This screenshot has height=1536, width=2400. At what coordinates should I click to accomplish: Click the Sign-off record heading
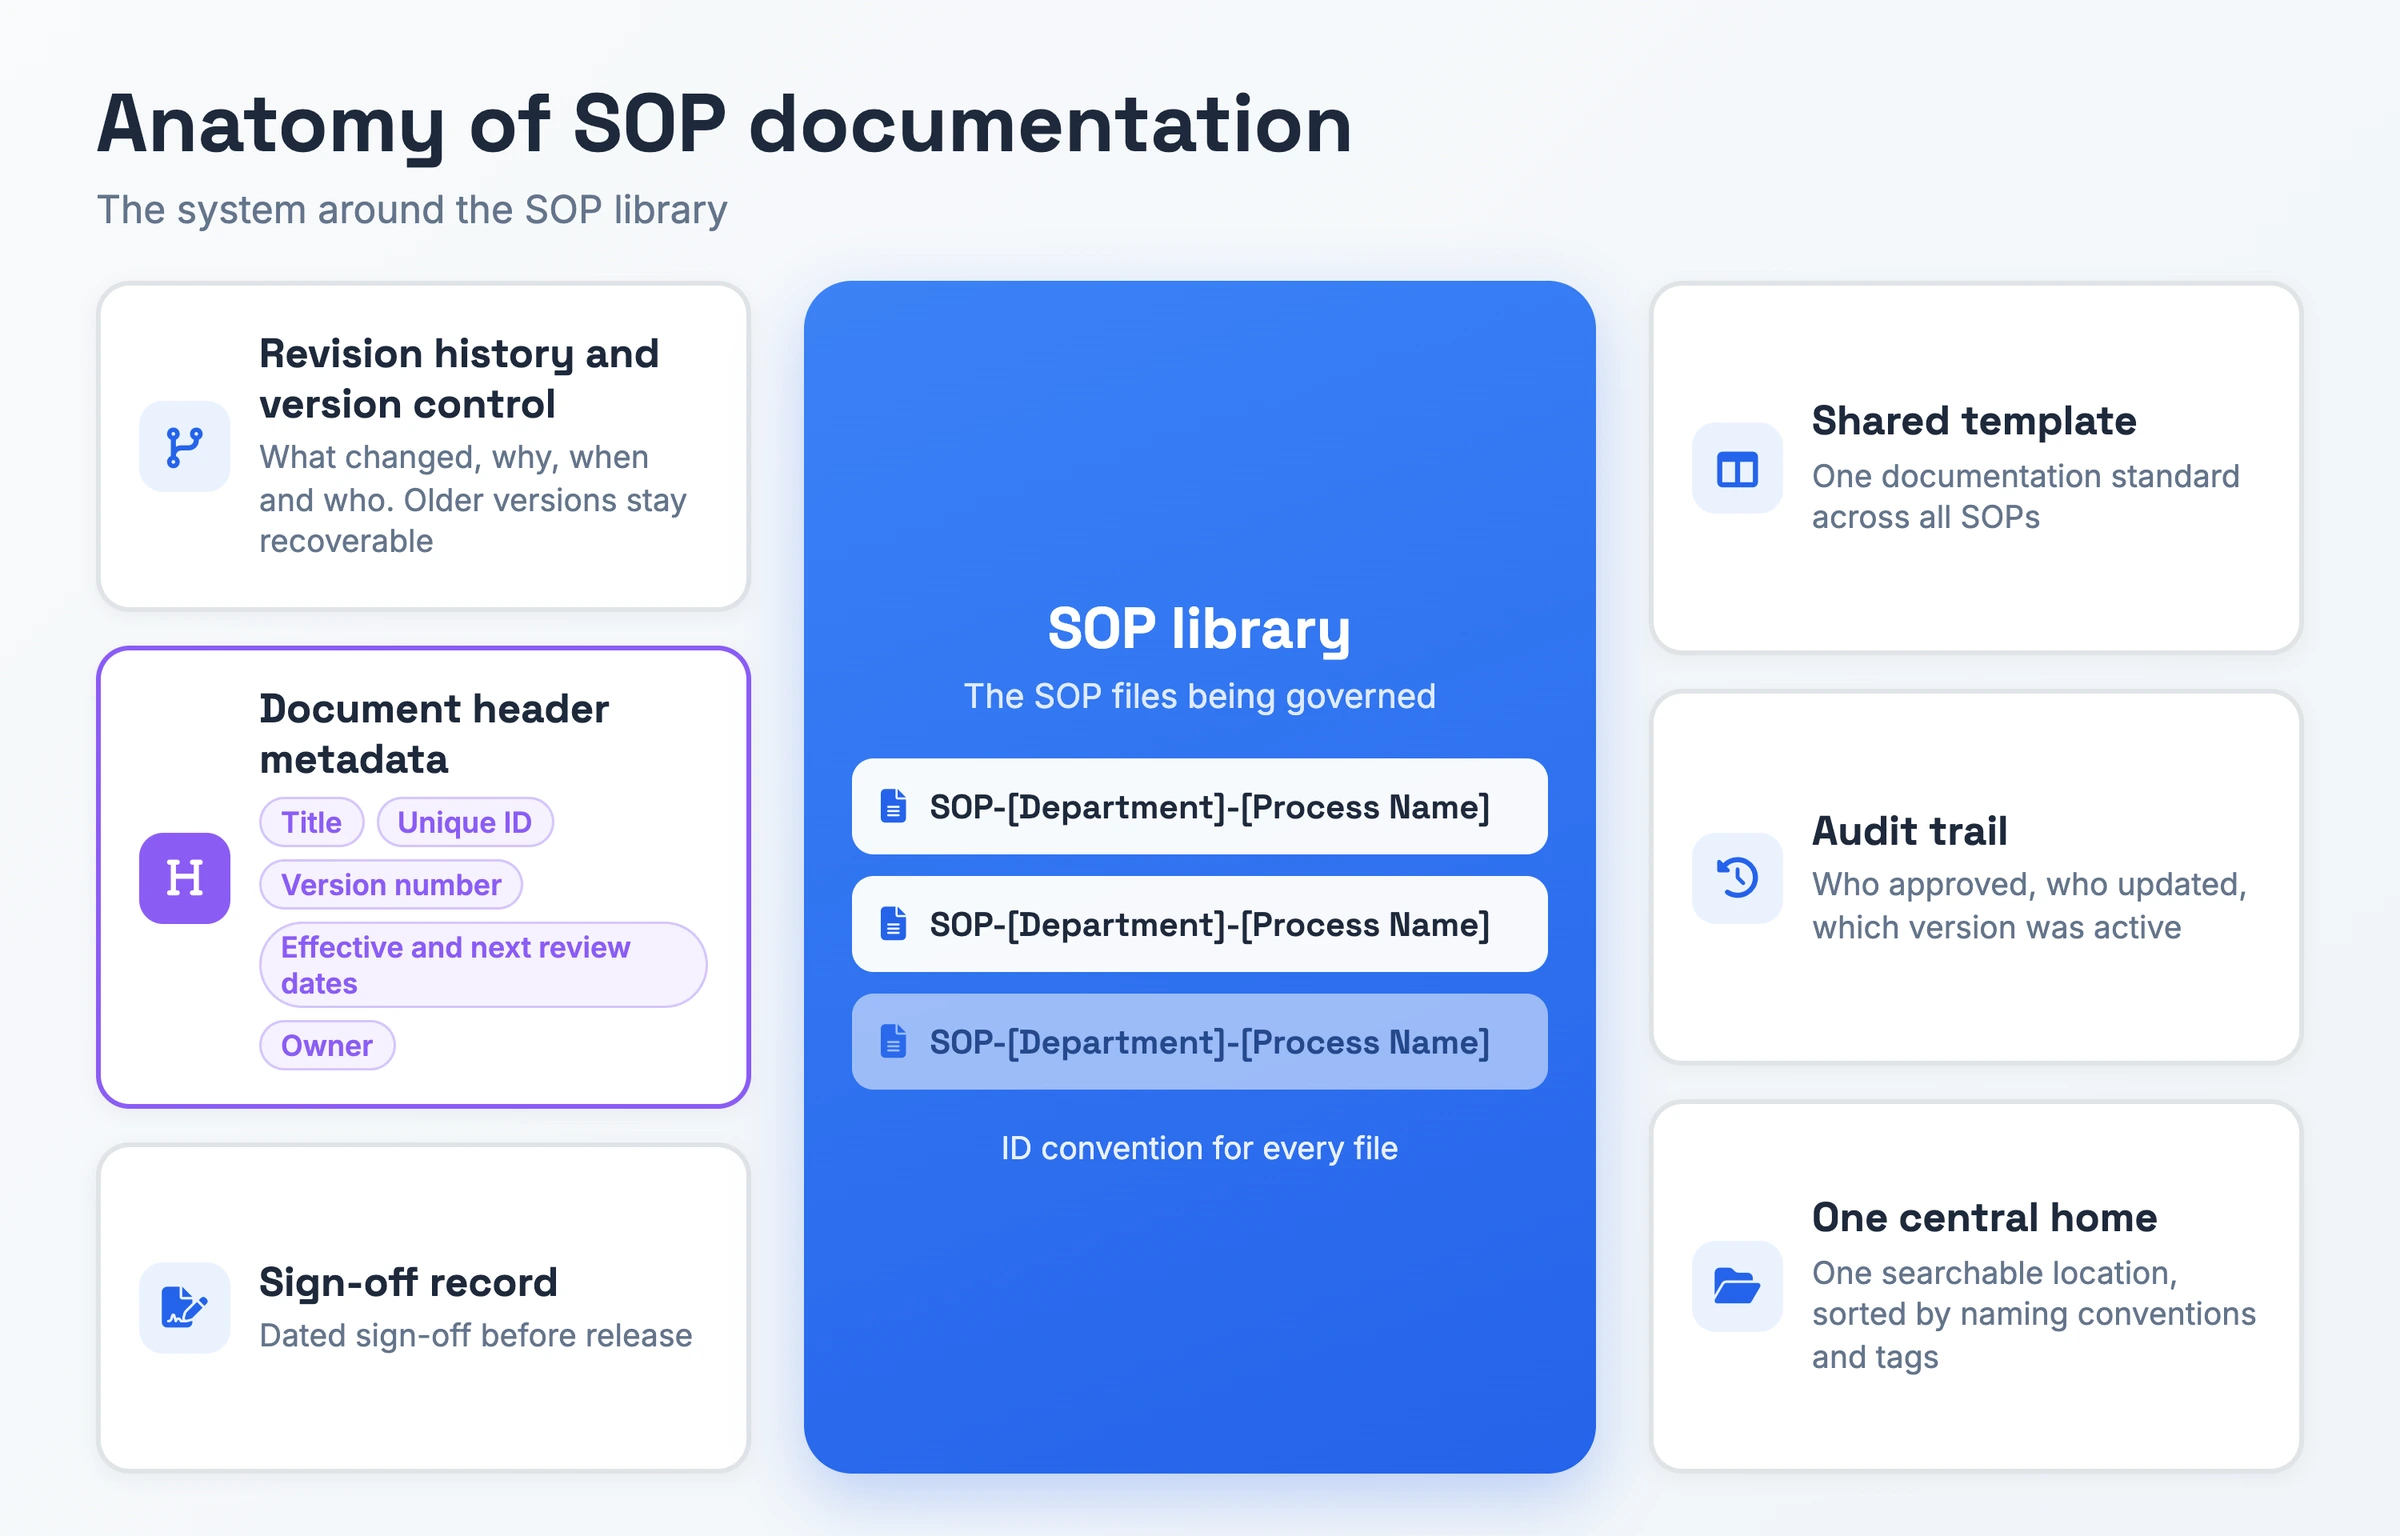pyautogui.click(x=408, y=1282)
